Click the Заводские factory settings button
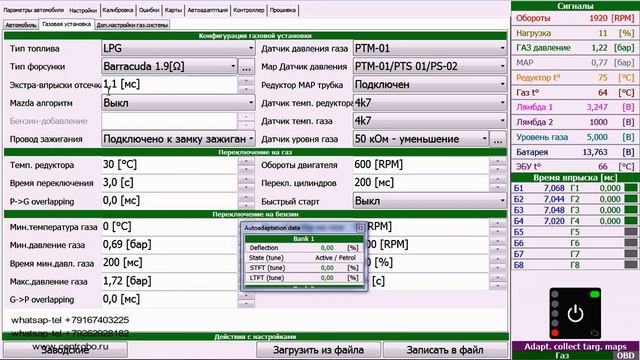This screenshot has height=360, width=640. tap(65, 350)
